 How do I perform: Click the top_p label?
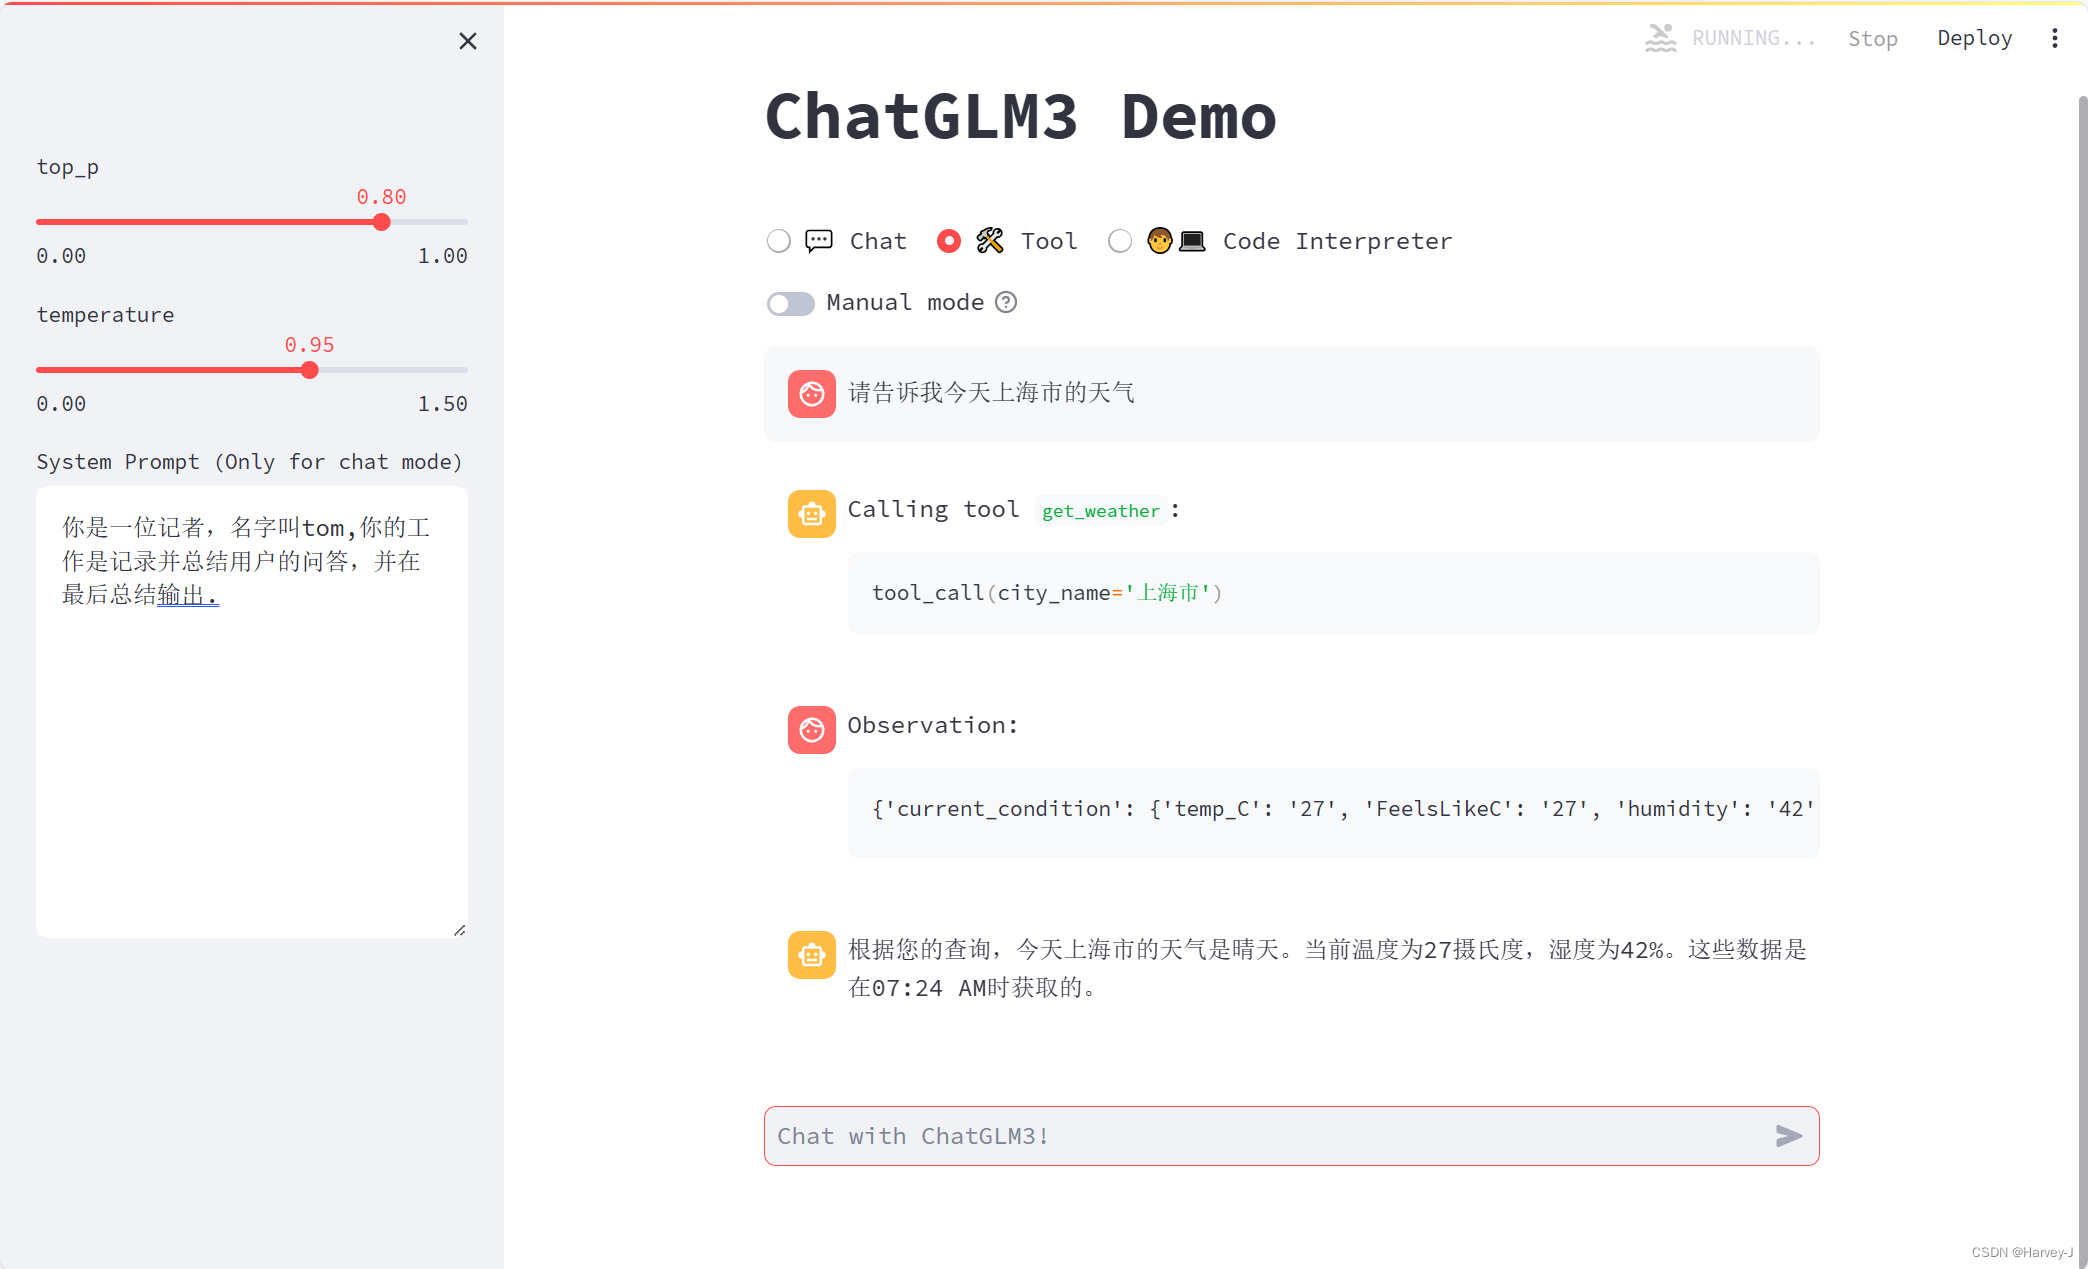click(68, 167)
